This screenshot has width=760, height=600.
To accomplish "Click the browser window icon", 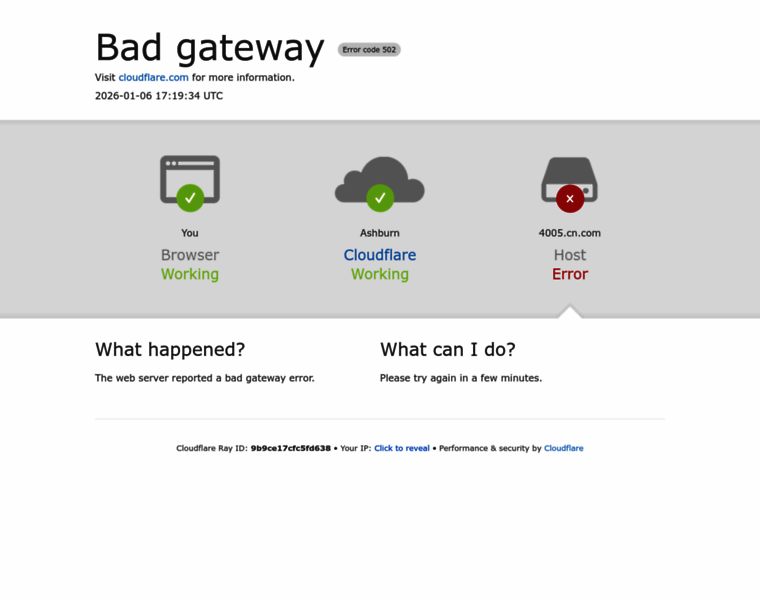I will [190, 179].
